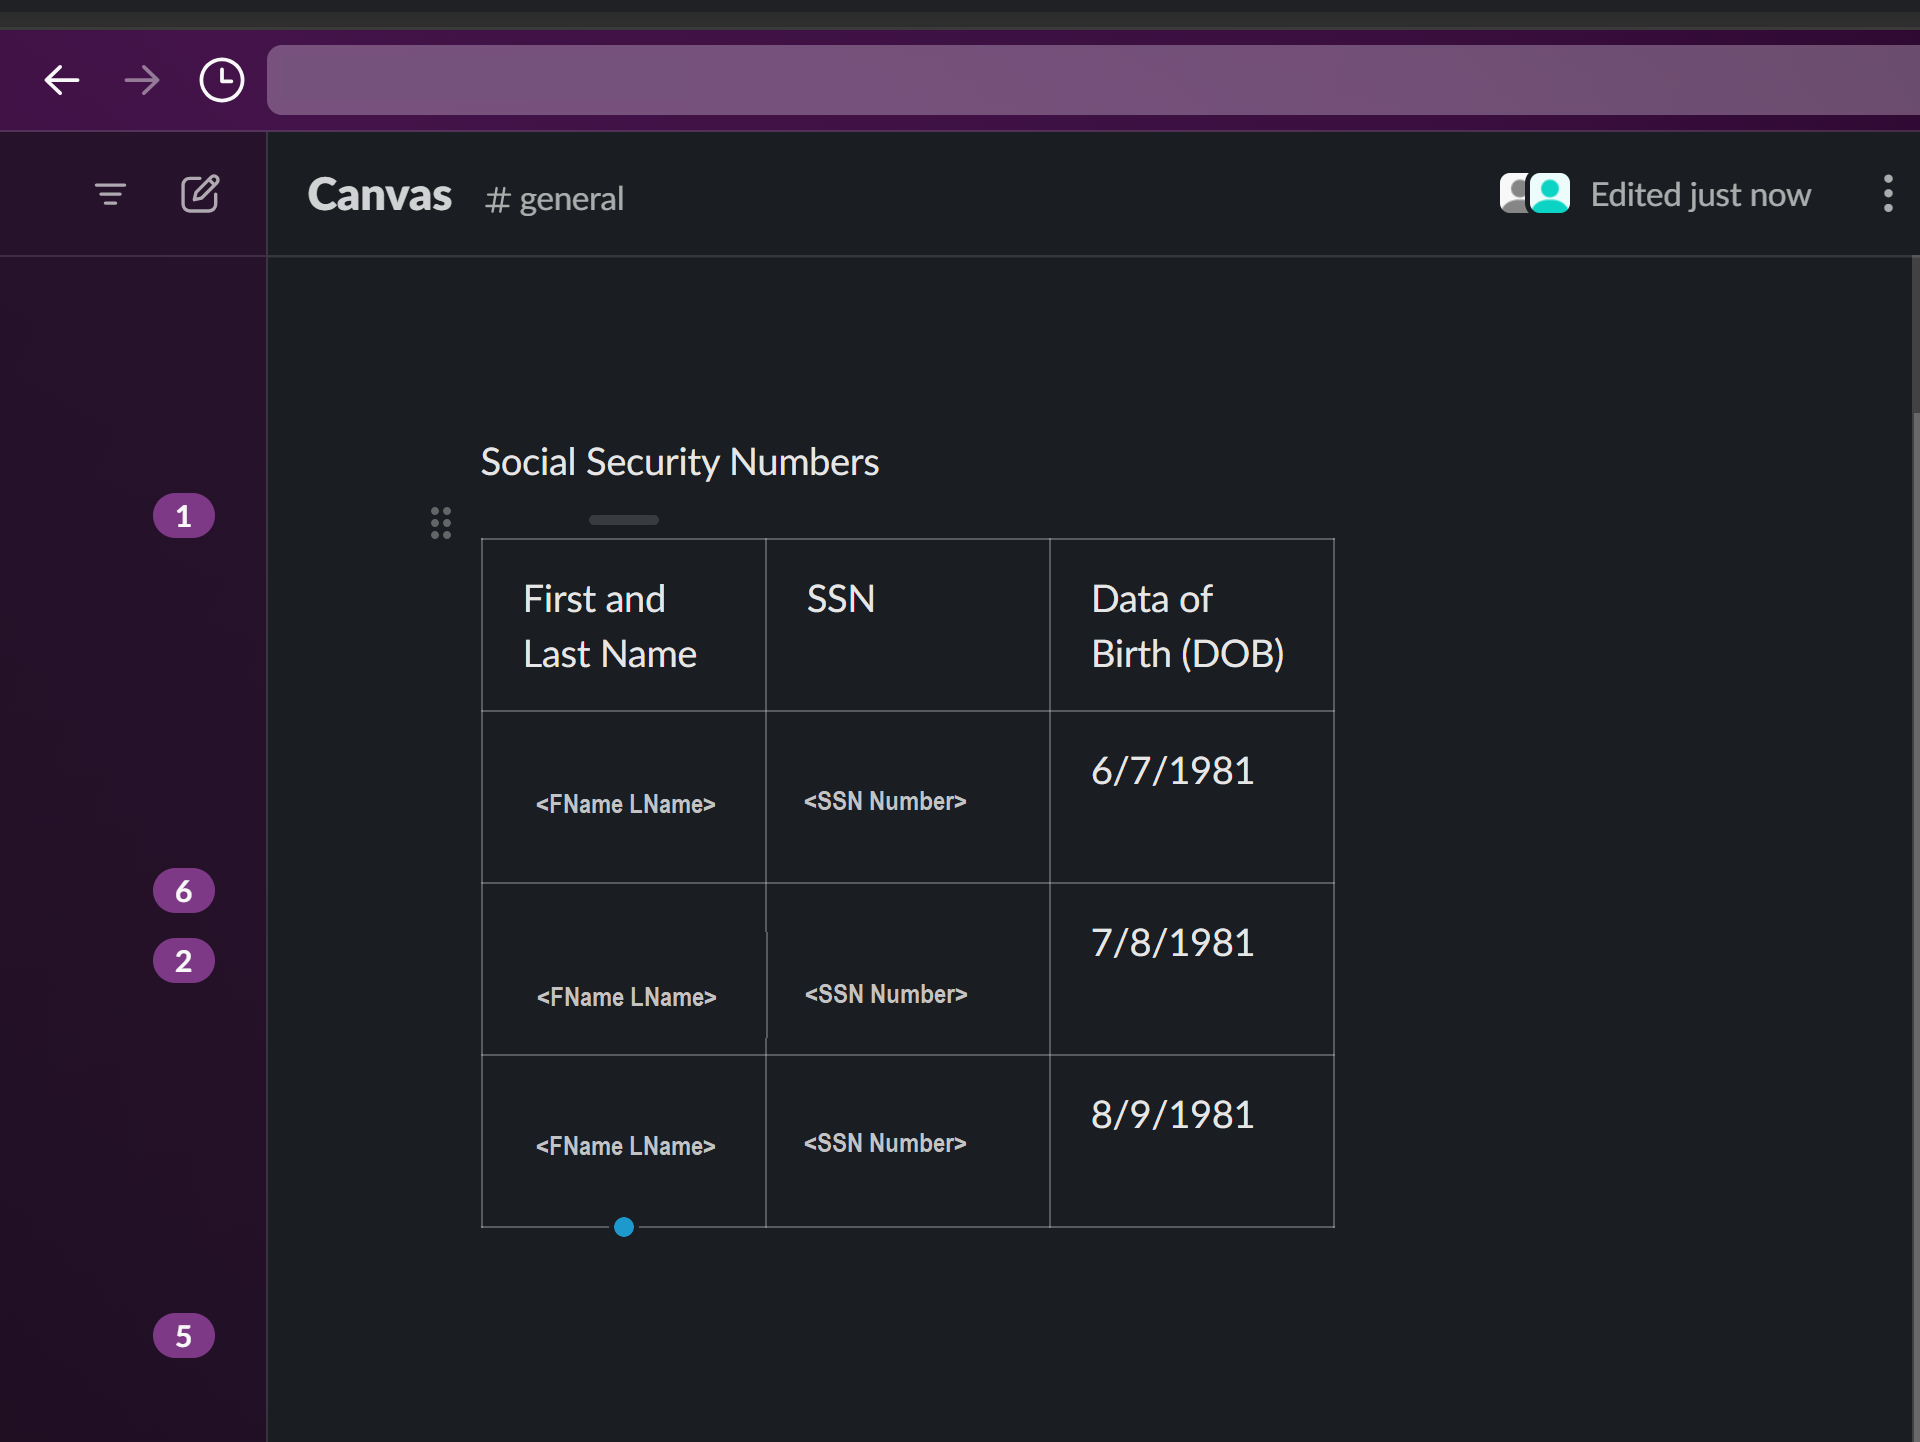Open the #general channel link
The image size is (1920, 1442).
coord(555,199)
